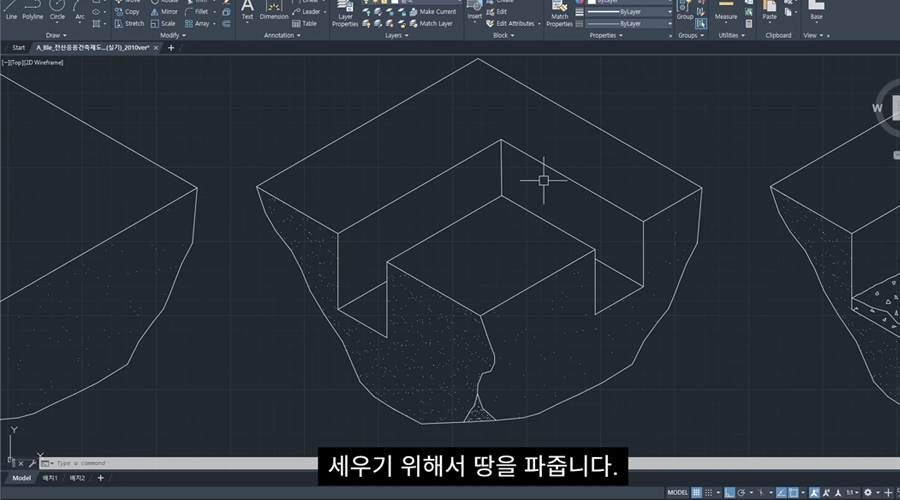The height and width of the screenshot is (500, 900).
Task: Click Match Properties tool
Action: [560, 14]
